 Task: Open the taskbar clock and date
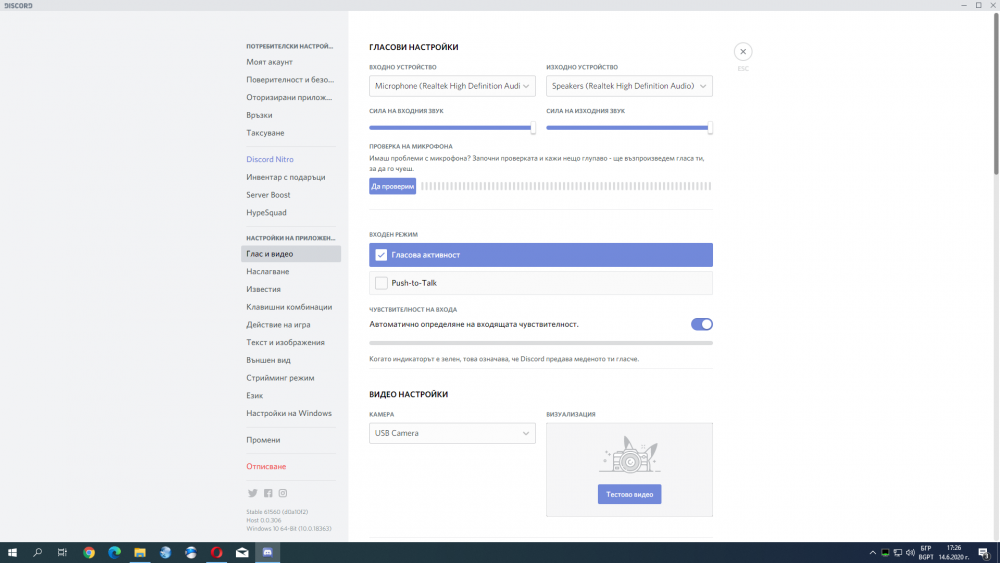click(953, 553)
